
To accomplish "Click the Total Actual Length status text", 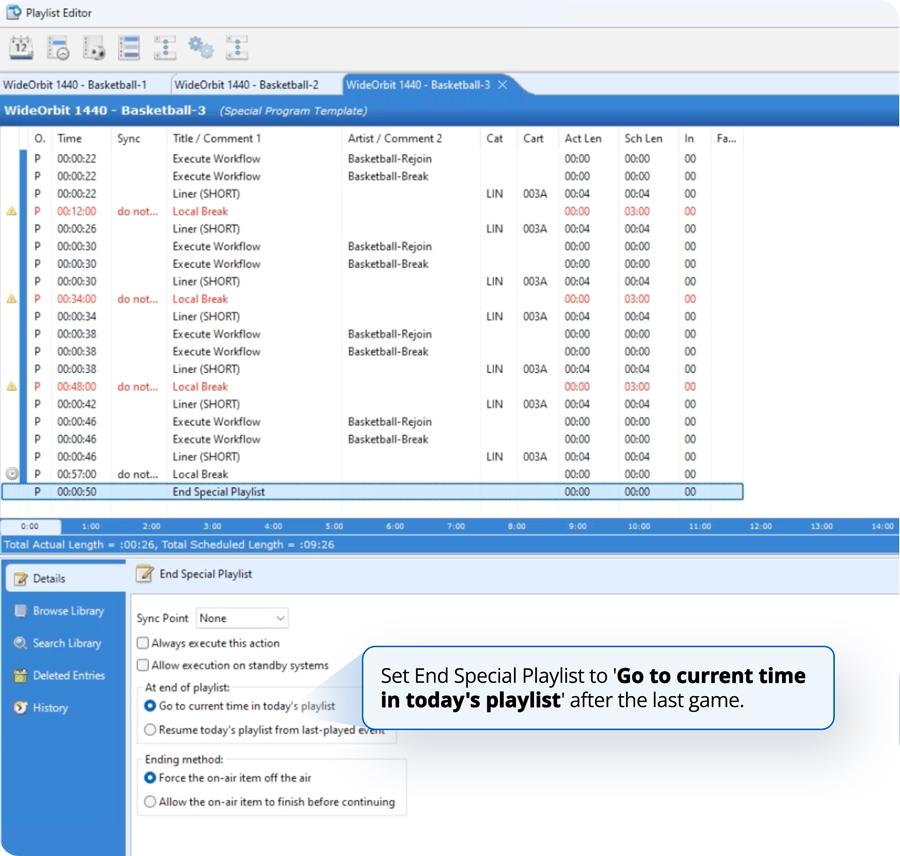I will 169,545.
